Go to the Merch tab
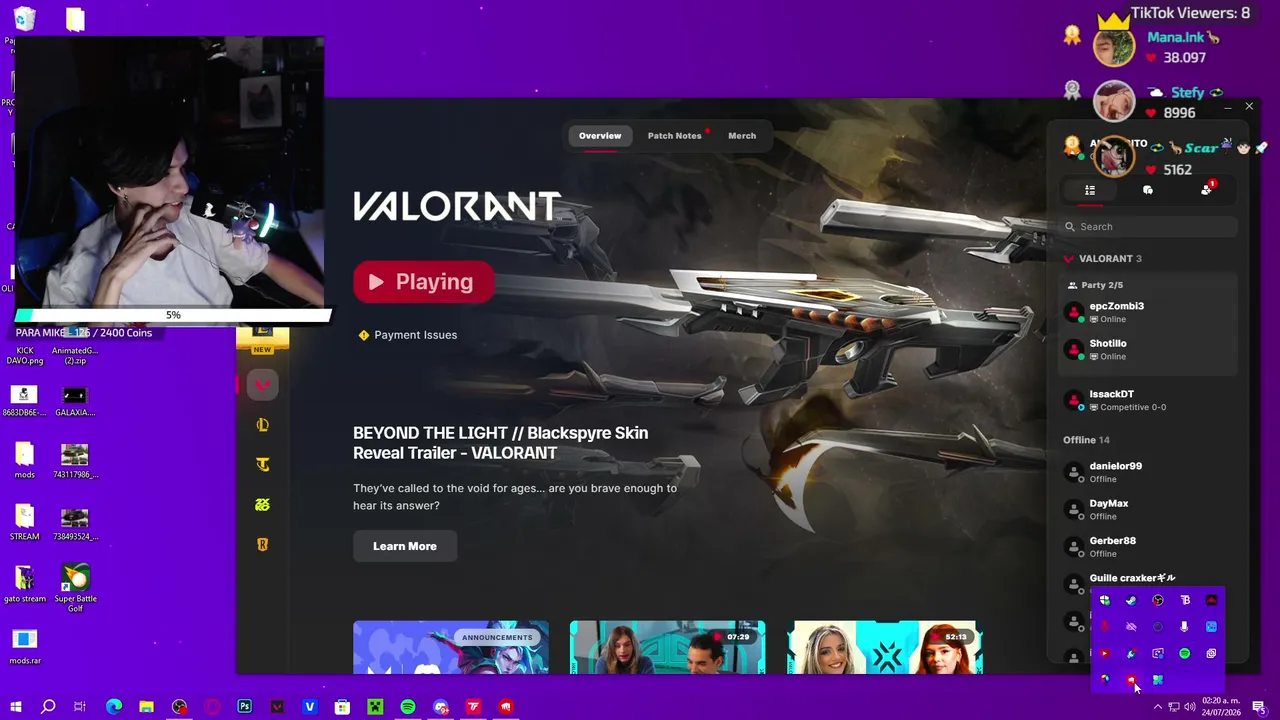The height and width of the screenshot is (720, 1280). point(742,136)
